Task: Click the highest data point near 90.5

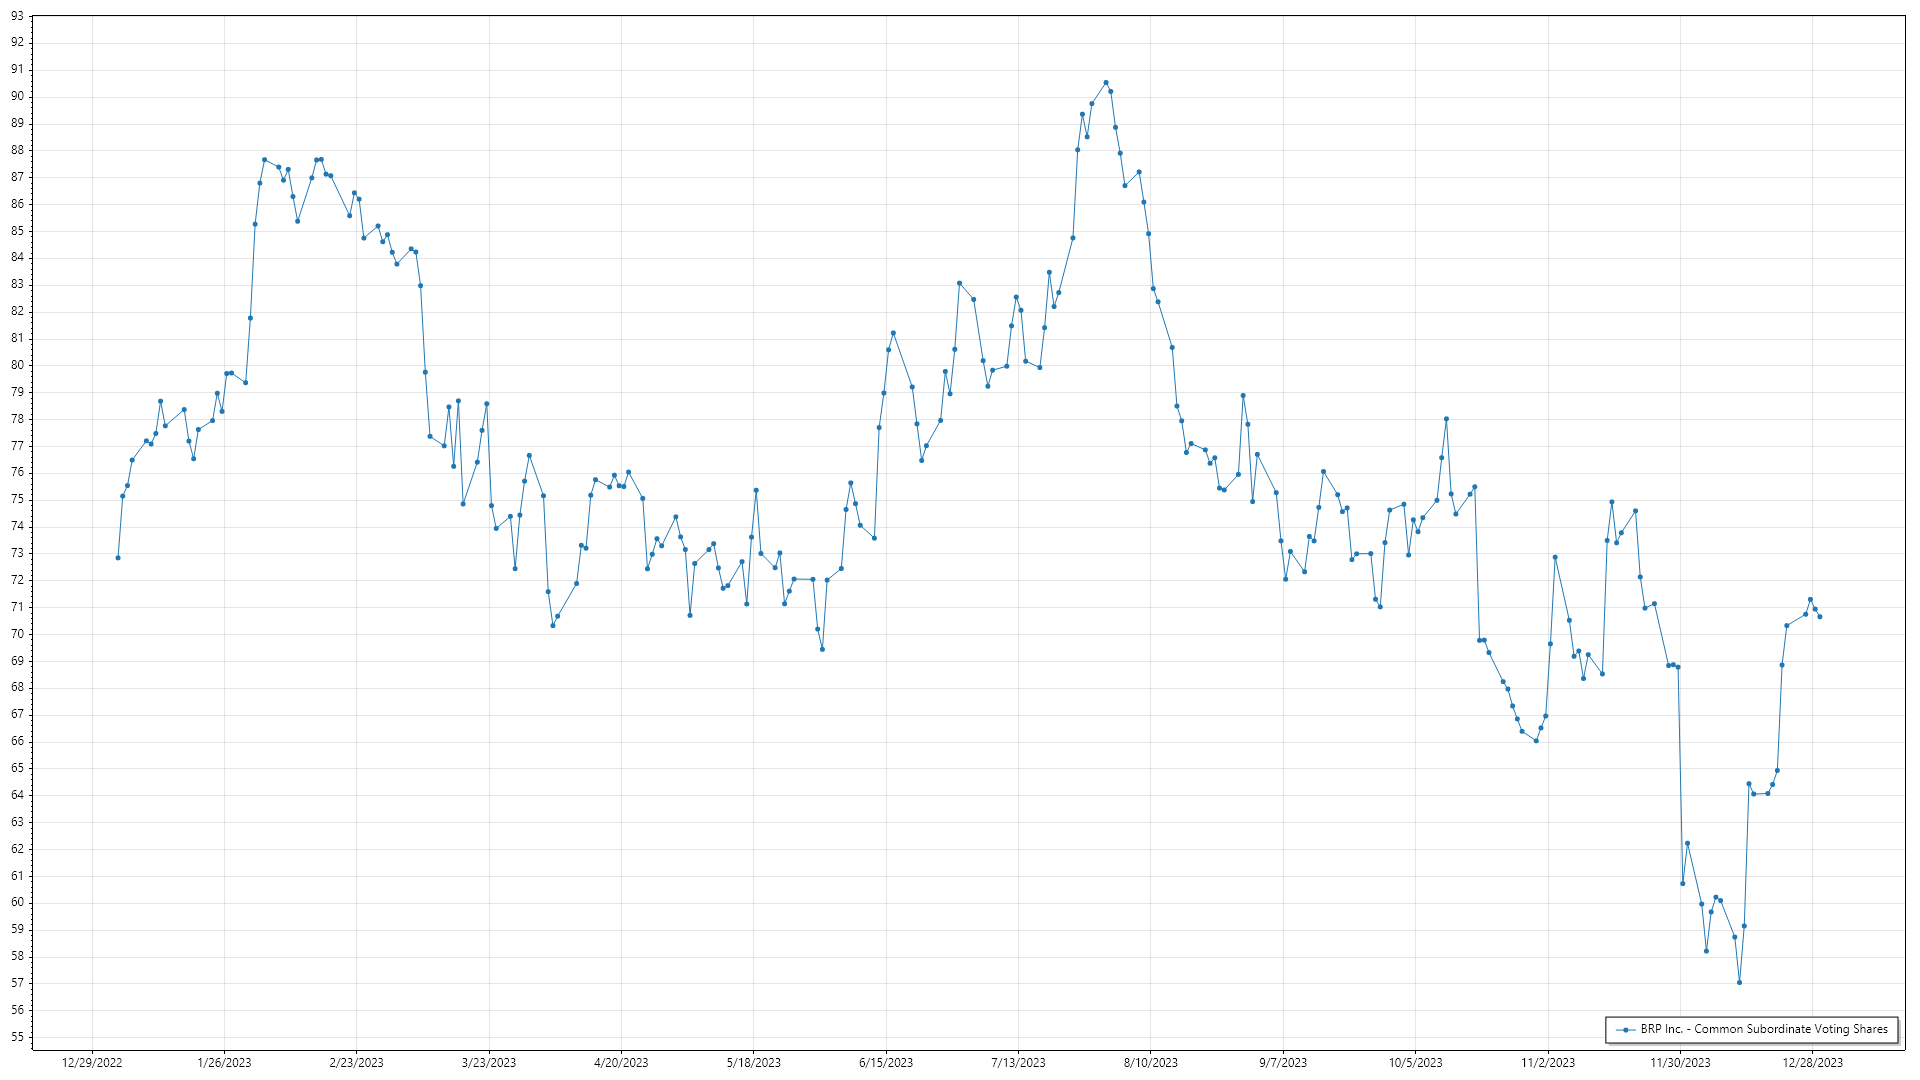Action: (x=1106, y=83)
